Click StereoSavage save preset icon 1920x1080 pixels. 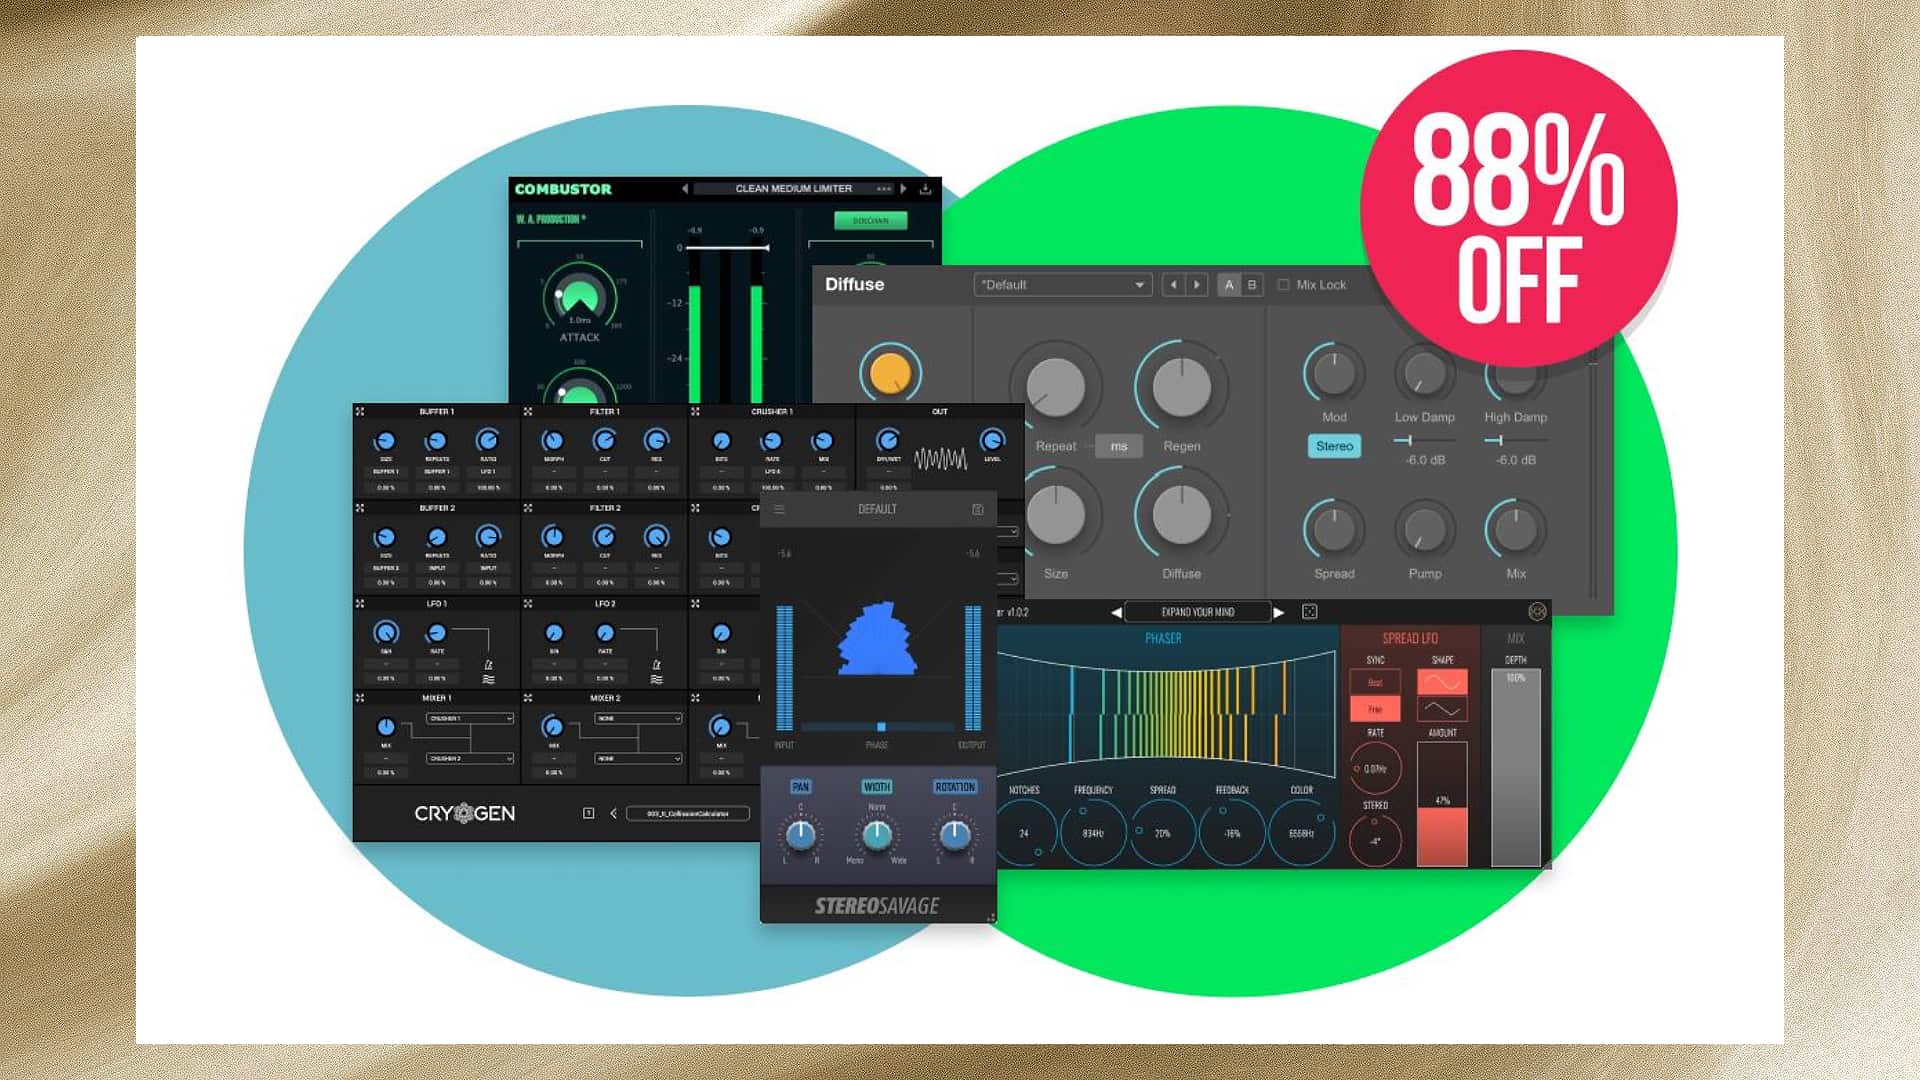point(977,510)
